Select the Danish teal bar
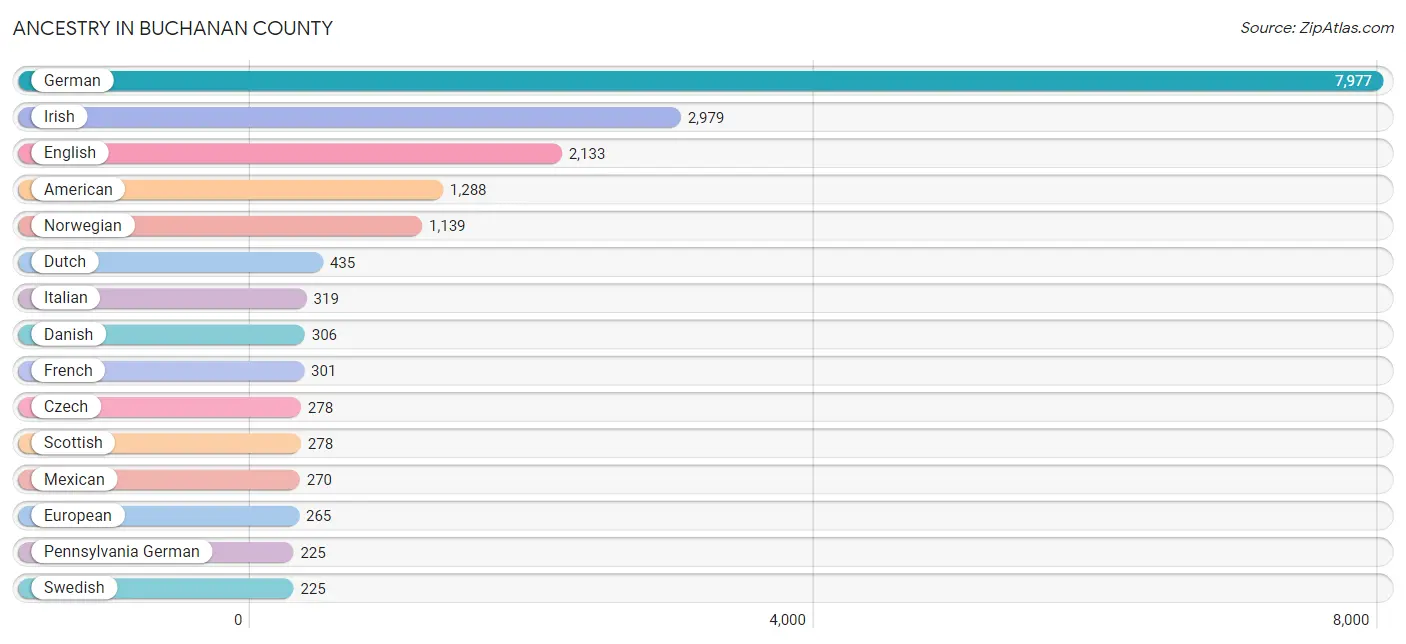1406x644 pixels. click(x=161, y=335)
